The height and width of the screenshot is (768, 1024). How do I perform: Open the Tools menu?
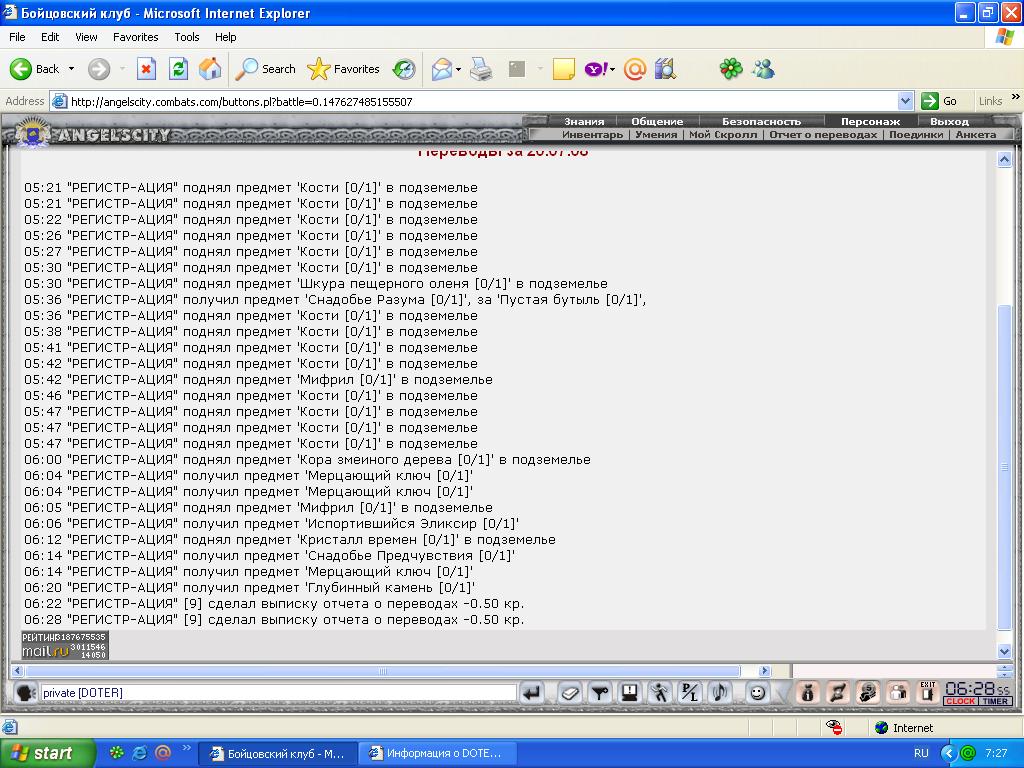[187, 37]
